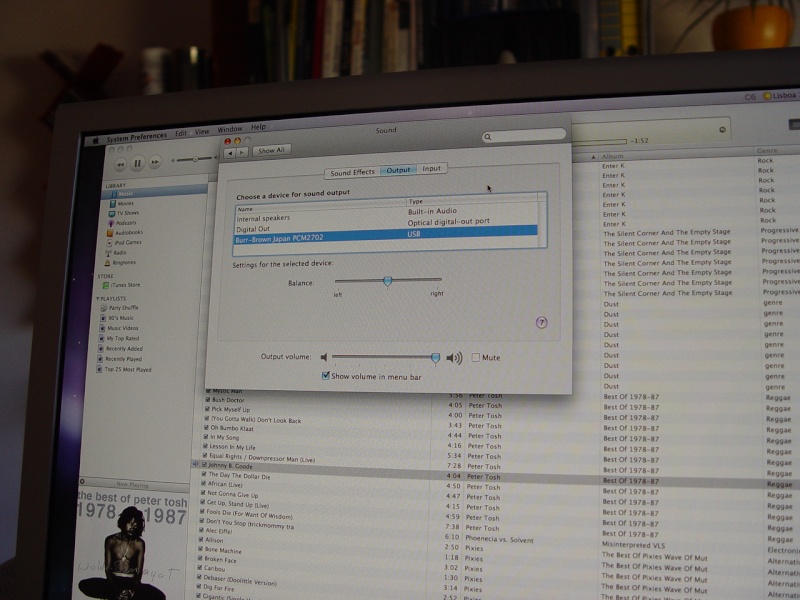Toggle Show volume in menu bar

(326, 376)
